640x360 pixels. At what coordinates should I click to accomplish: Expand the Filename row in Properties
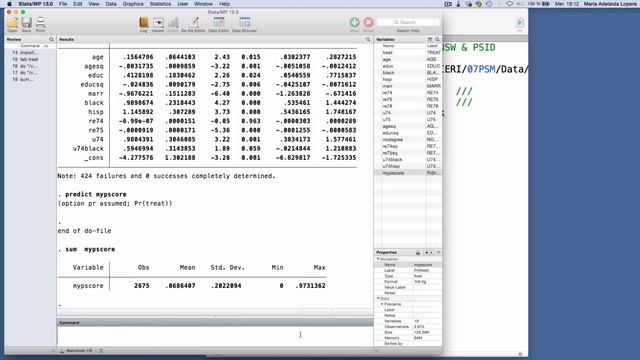point(382,304)
